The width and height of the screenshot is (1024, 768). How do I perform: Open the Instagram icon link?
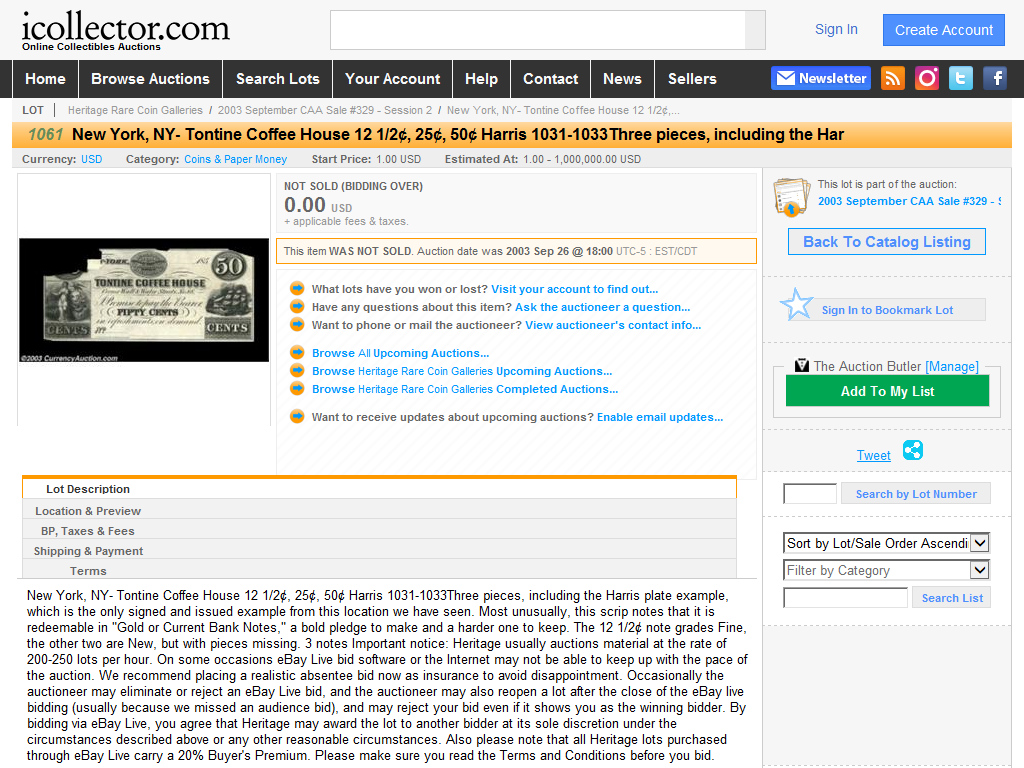[927, 78]
